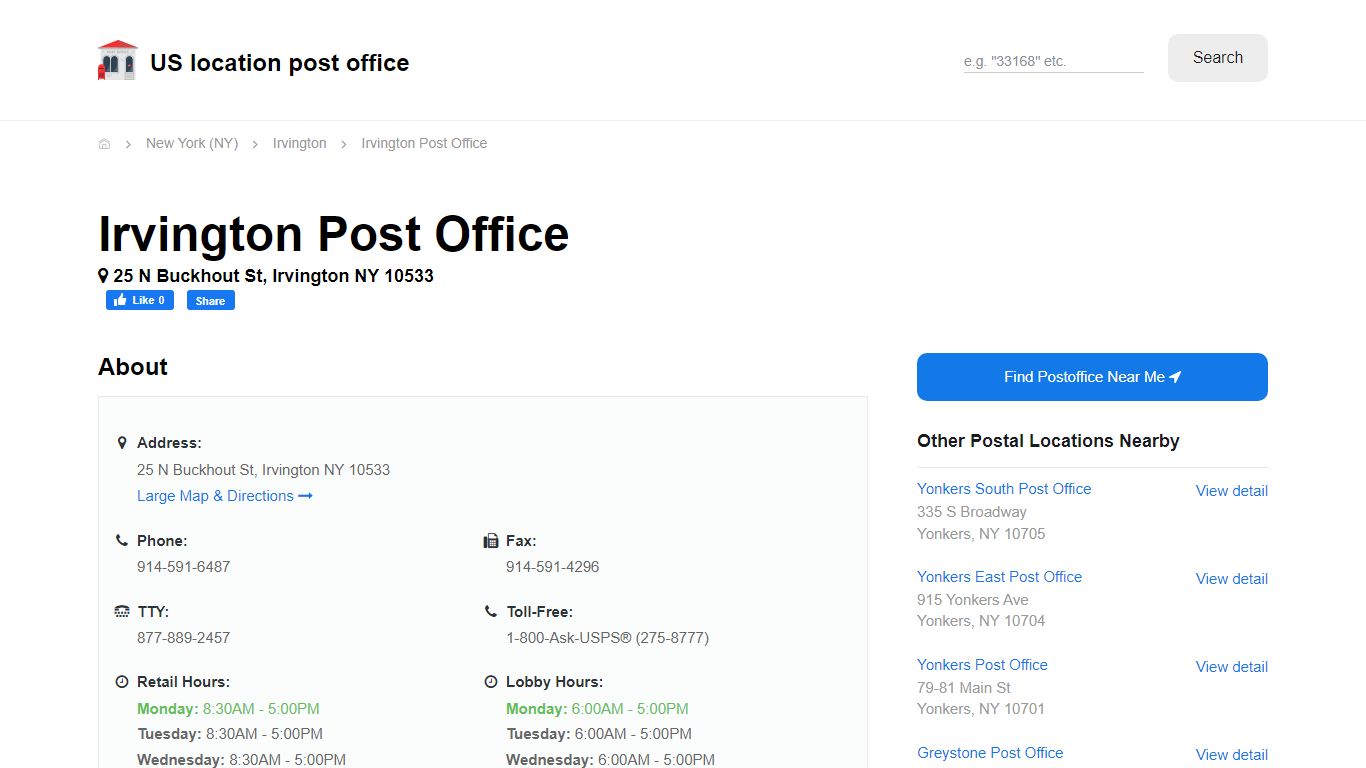Image resolution: width=1366 pixels, height=768 pixels.
Task: Click the Irvington Post Office main heading
Action: pyautogui.click(x=333, y=234)
